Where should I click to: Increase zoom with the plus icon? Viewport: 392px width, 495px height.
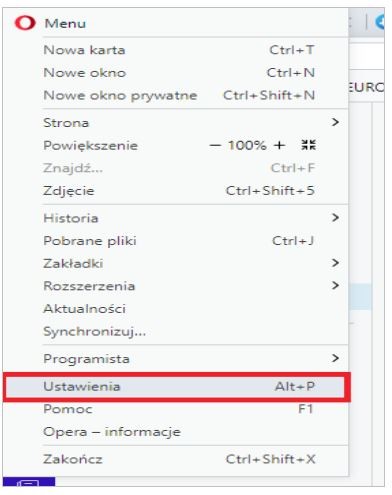coord(279,145)
